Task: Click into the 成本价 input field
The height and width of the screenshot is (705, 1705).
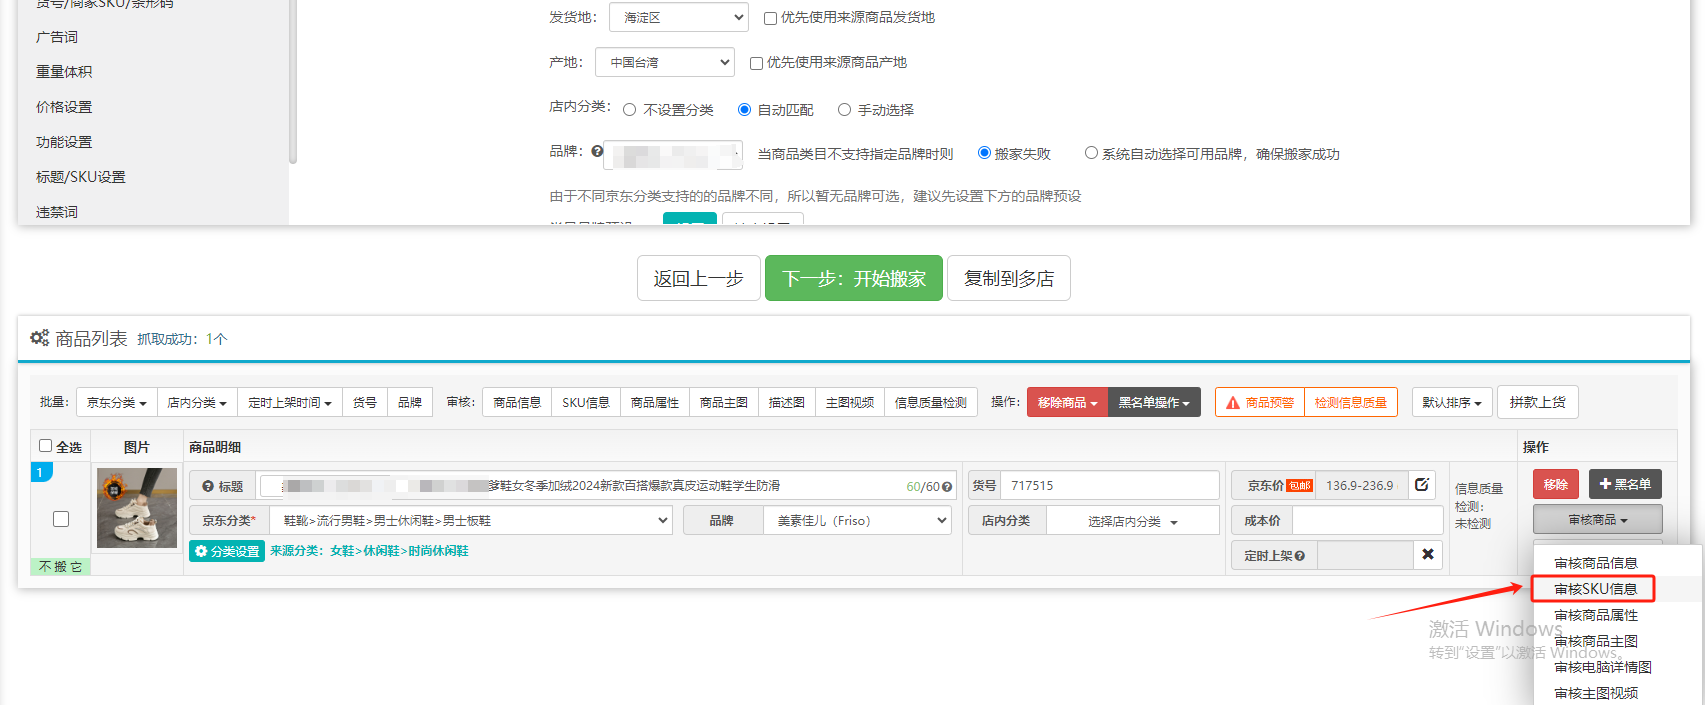Action: coord(1366,521)
